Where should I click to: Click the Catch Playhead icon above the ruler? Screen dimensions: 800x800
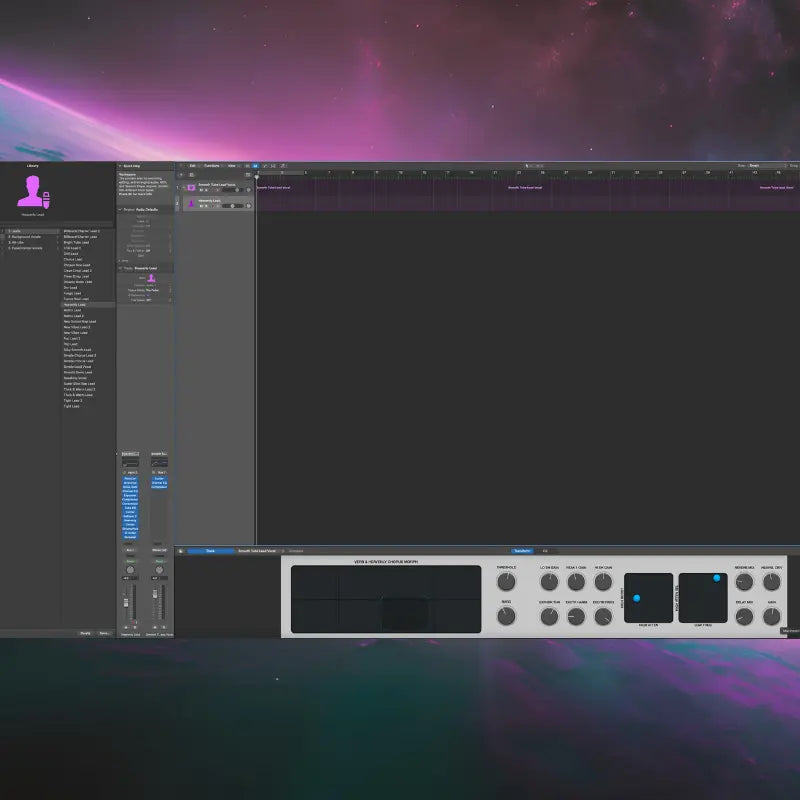248,174
